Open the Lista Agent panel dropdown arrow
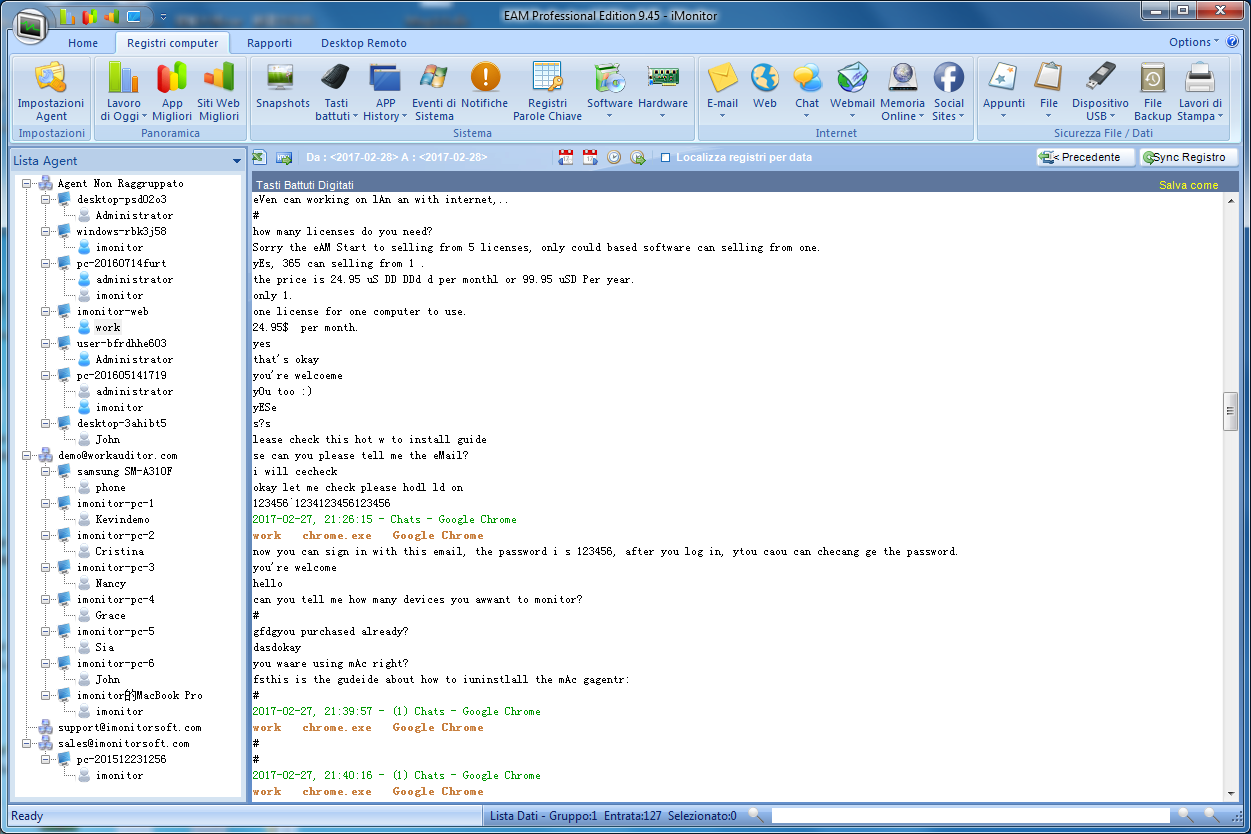 pos(236,161)
